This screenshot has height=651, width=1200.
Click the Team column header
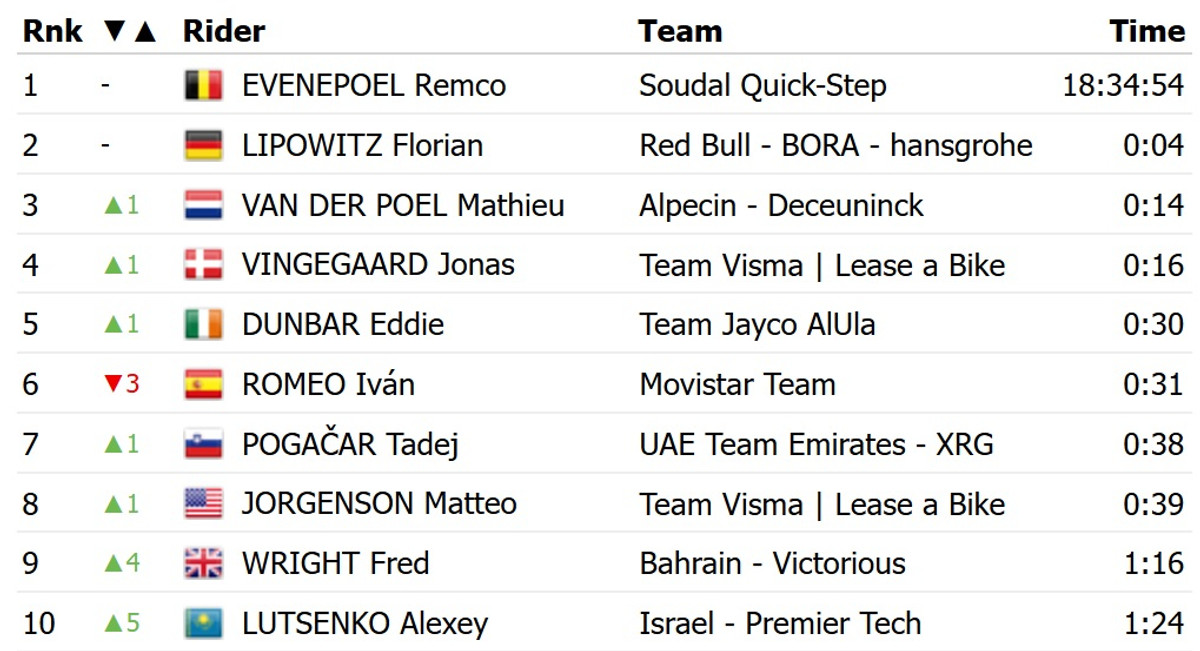coord(680,31)
